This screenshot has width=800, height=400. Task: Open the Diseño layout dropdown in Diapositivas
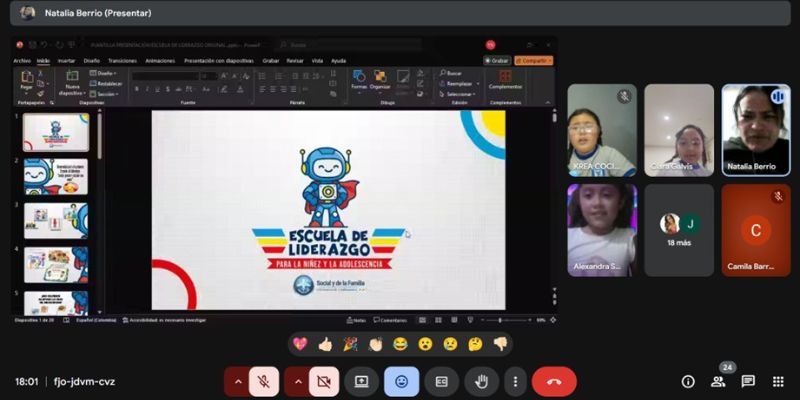(x=104, y=73)
